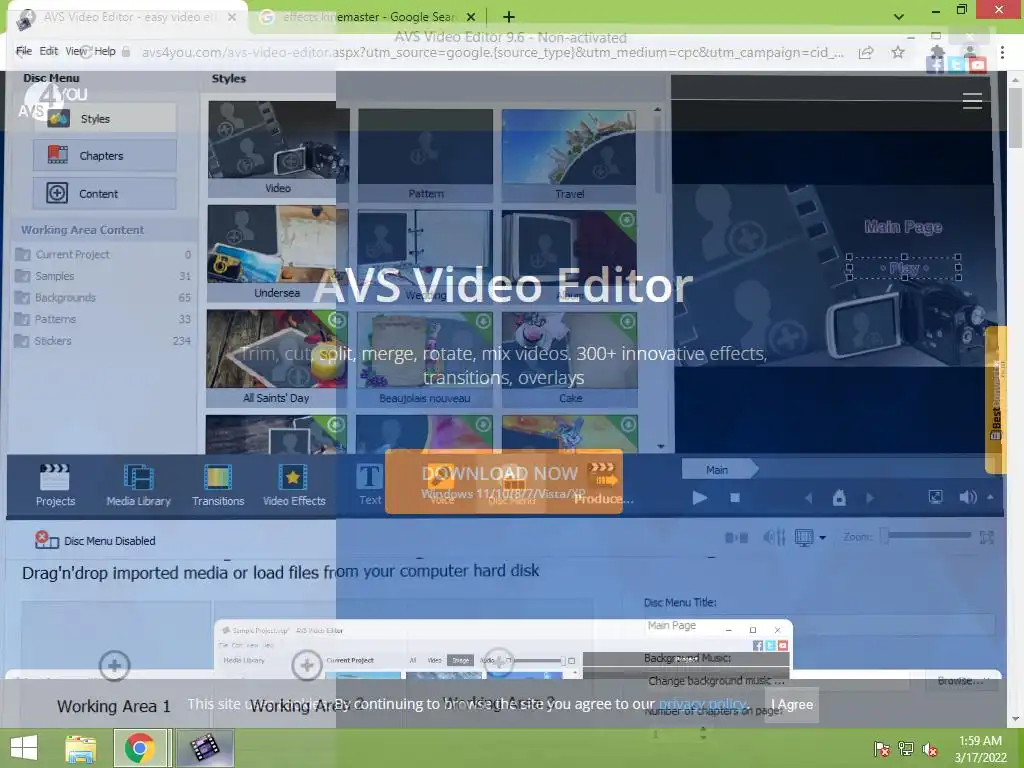Click the display aspect monitor icon

(x=804, y=537)
